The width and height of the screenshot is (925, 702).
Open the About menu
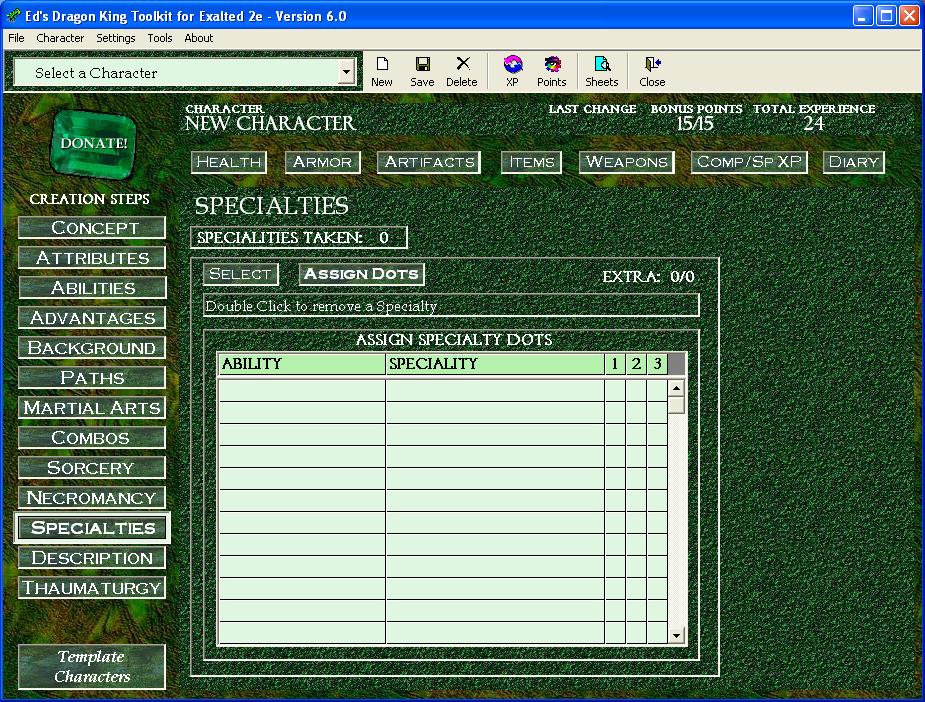[x=199, y=38]
